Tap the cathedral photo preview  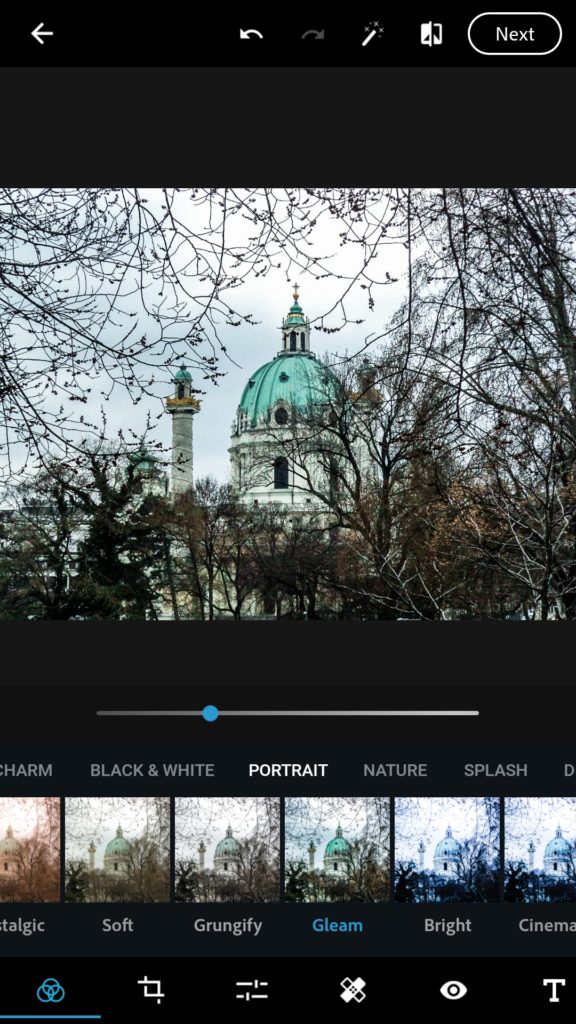288,404
